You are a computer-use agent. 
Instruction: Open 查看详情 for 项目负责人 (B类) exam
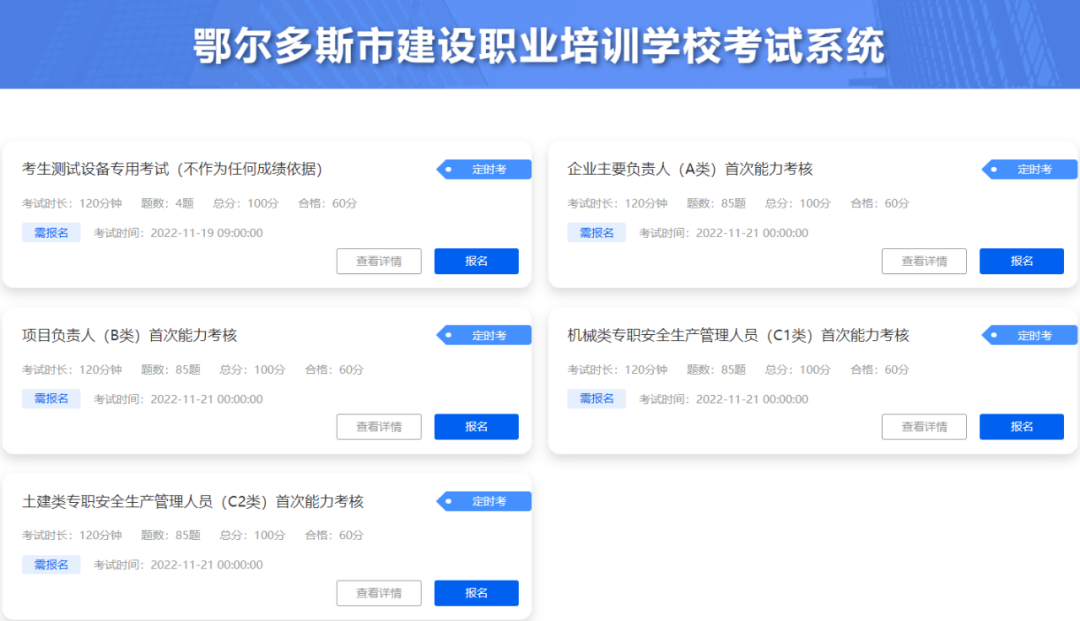pos(379,427)
